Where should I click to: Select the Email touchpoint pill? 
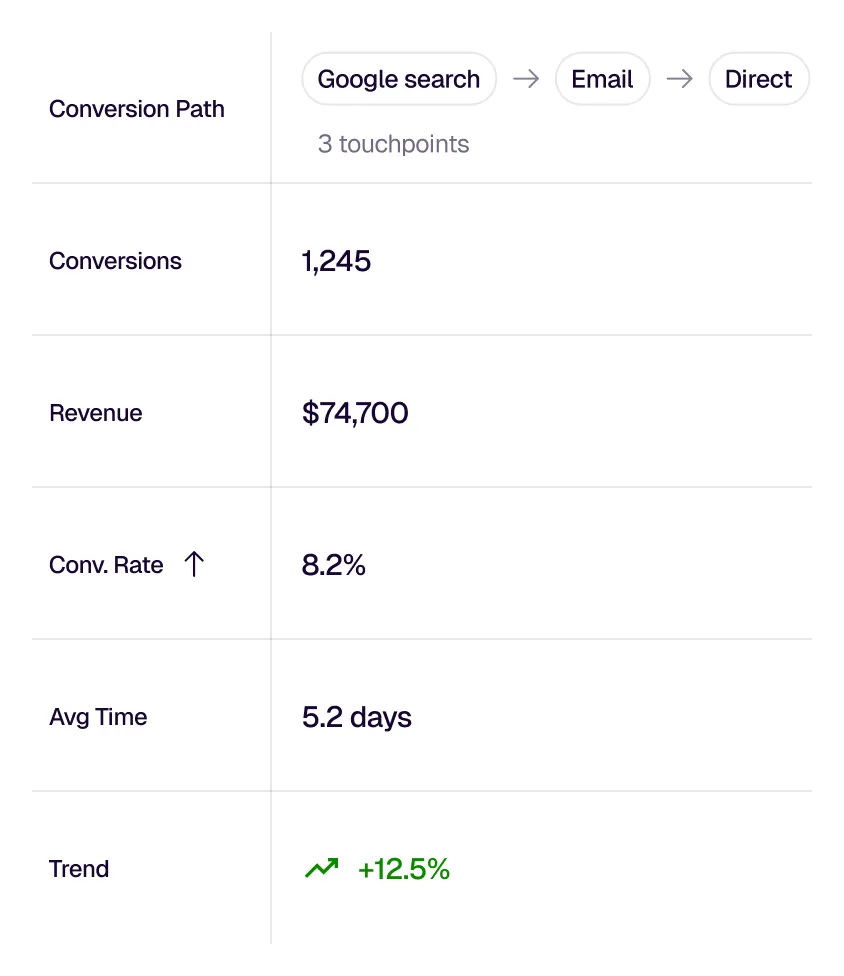pyautogui.click(x=603, y=79)
